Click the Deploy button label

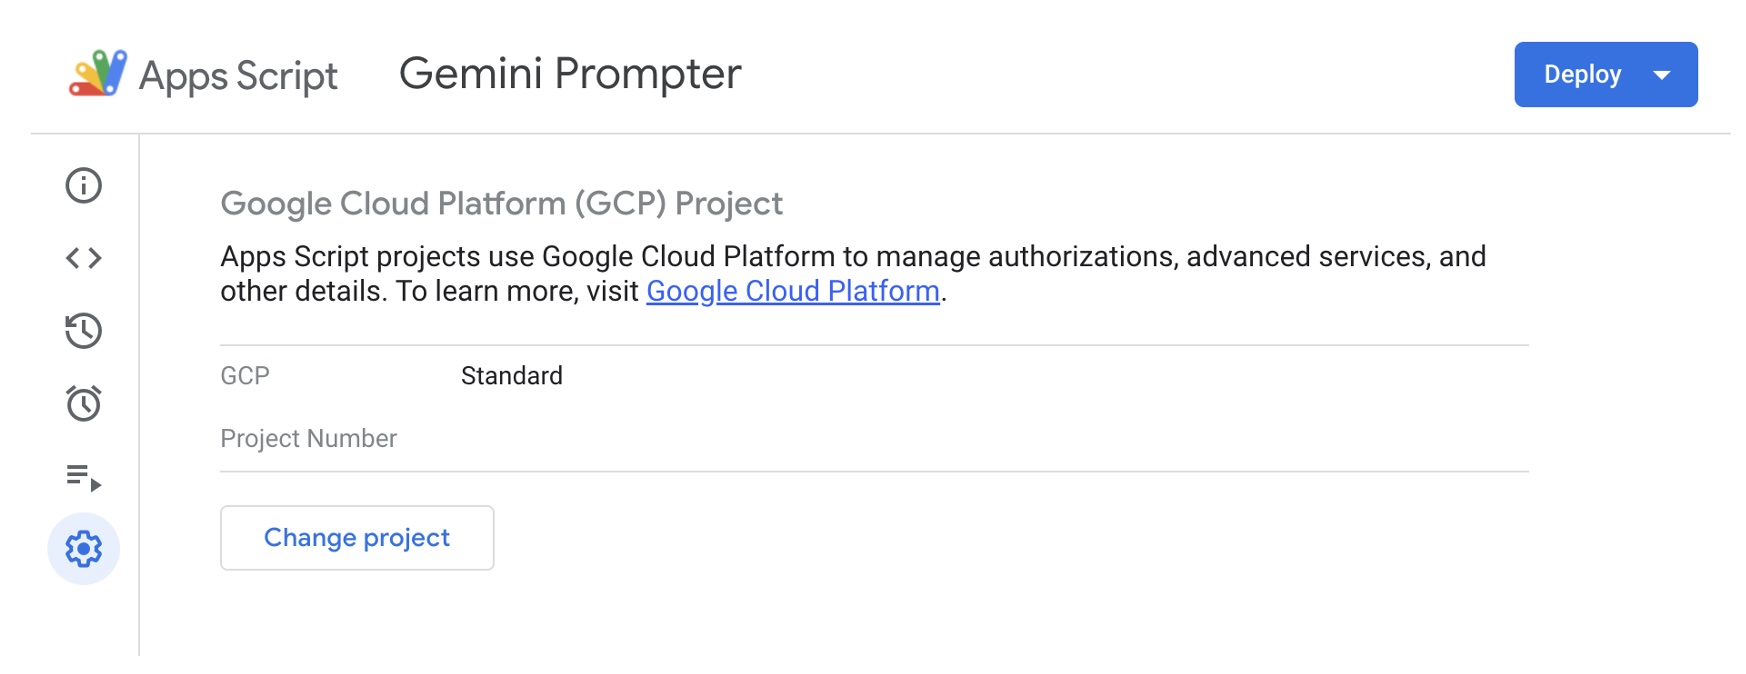tap(1582, 74)
